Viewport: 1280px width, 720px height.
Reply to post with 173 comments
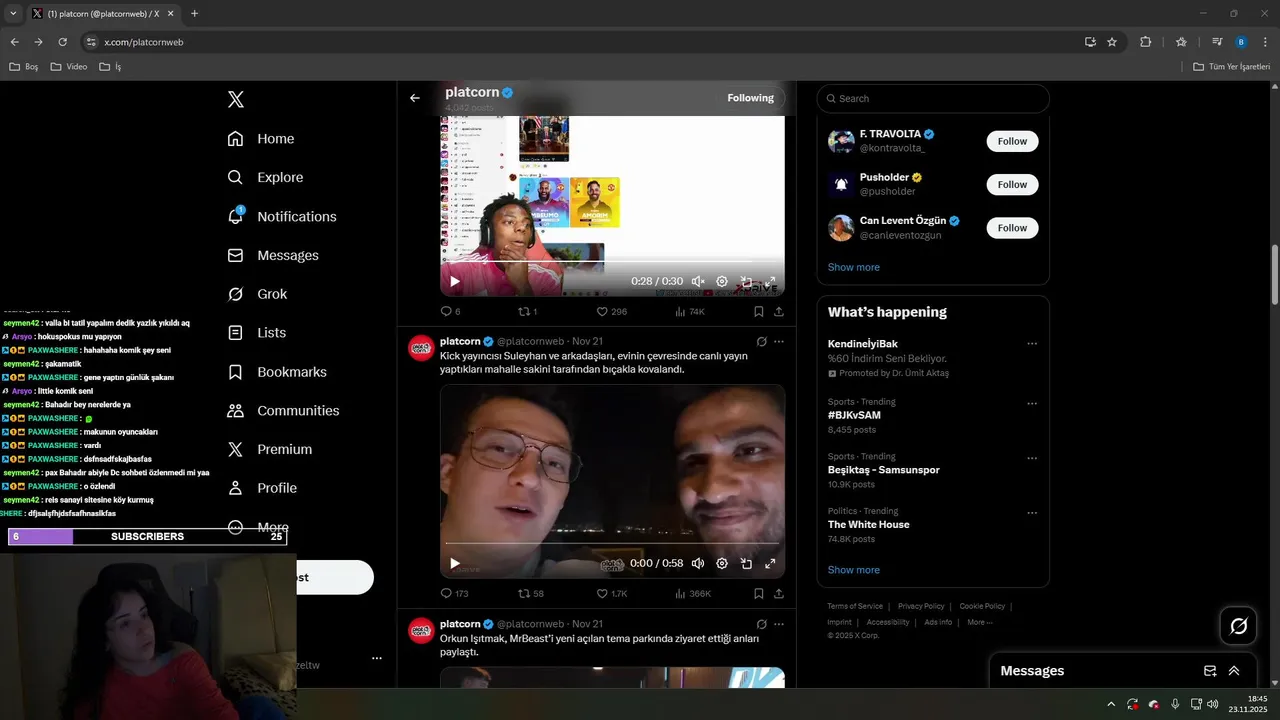454,593
